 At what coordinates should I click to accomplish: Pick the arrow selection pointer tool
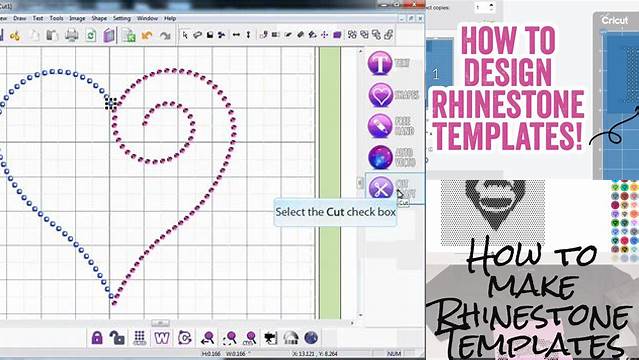(x=185, y=35)
